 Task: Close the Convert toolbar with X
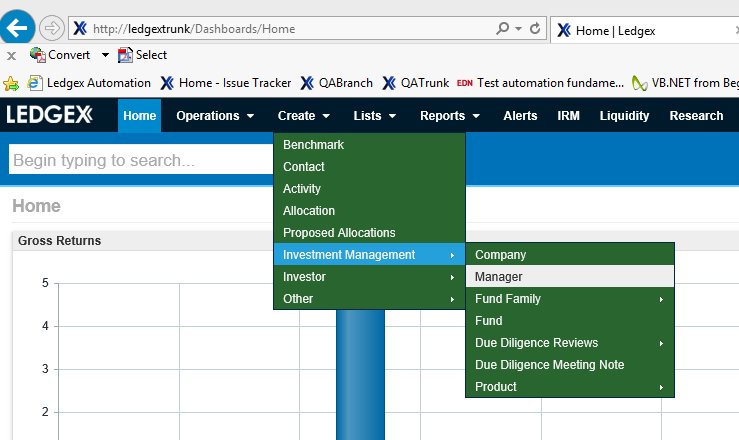[x=12, y=56]
